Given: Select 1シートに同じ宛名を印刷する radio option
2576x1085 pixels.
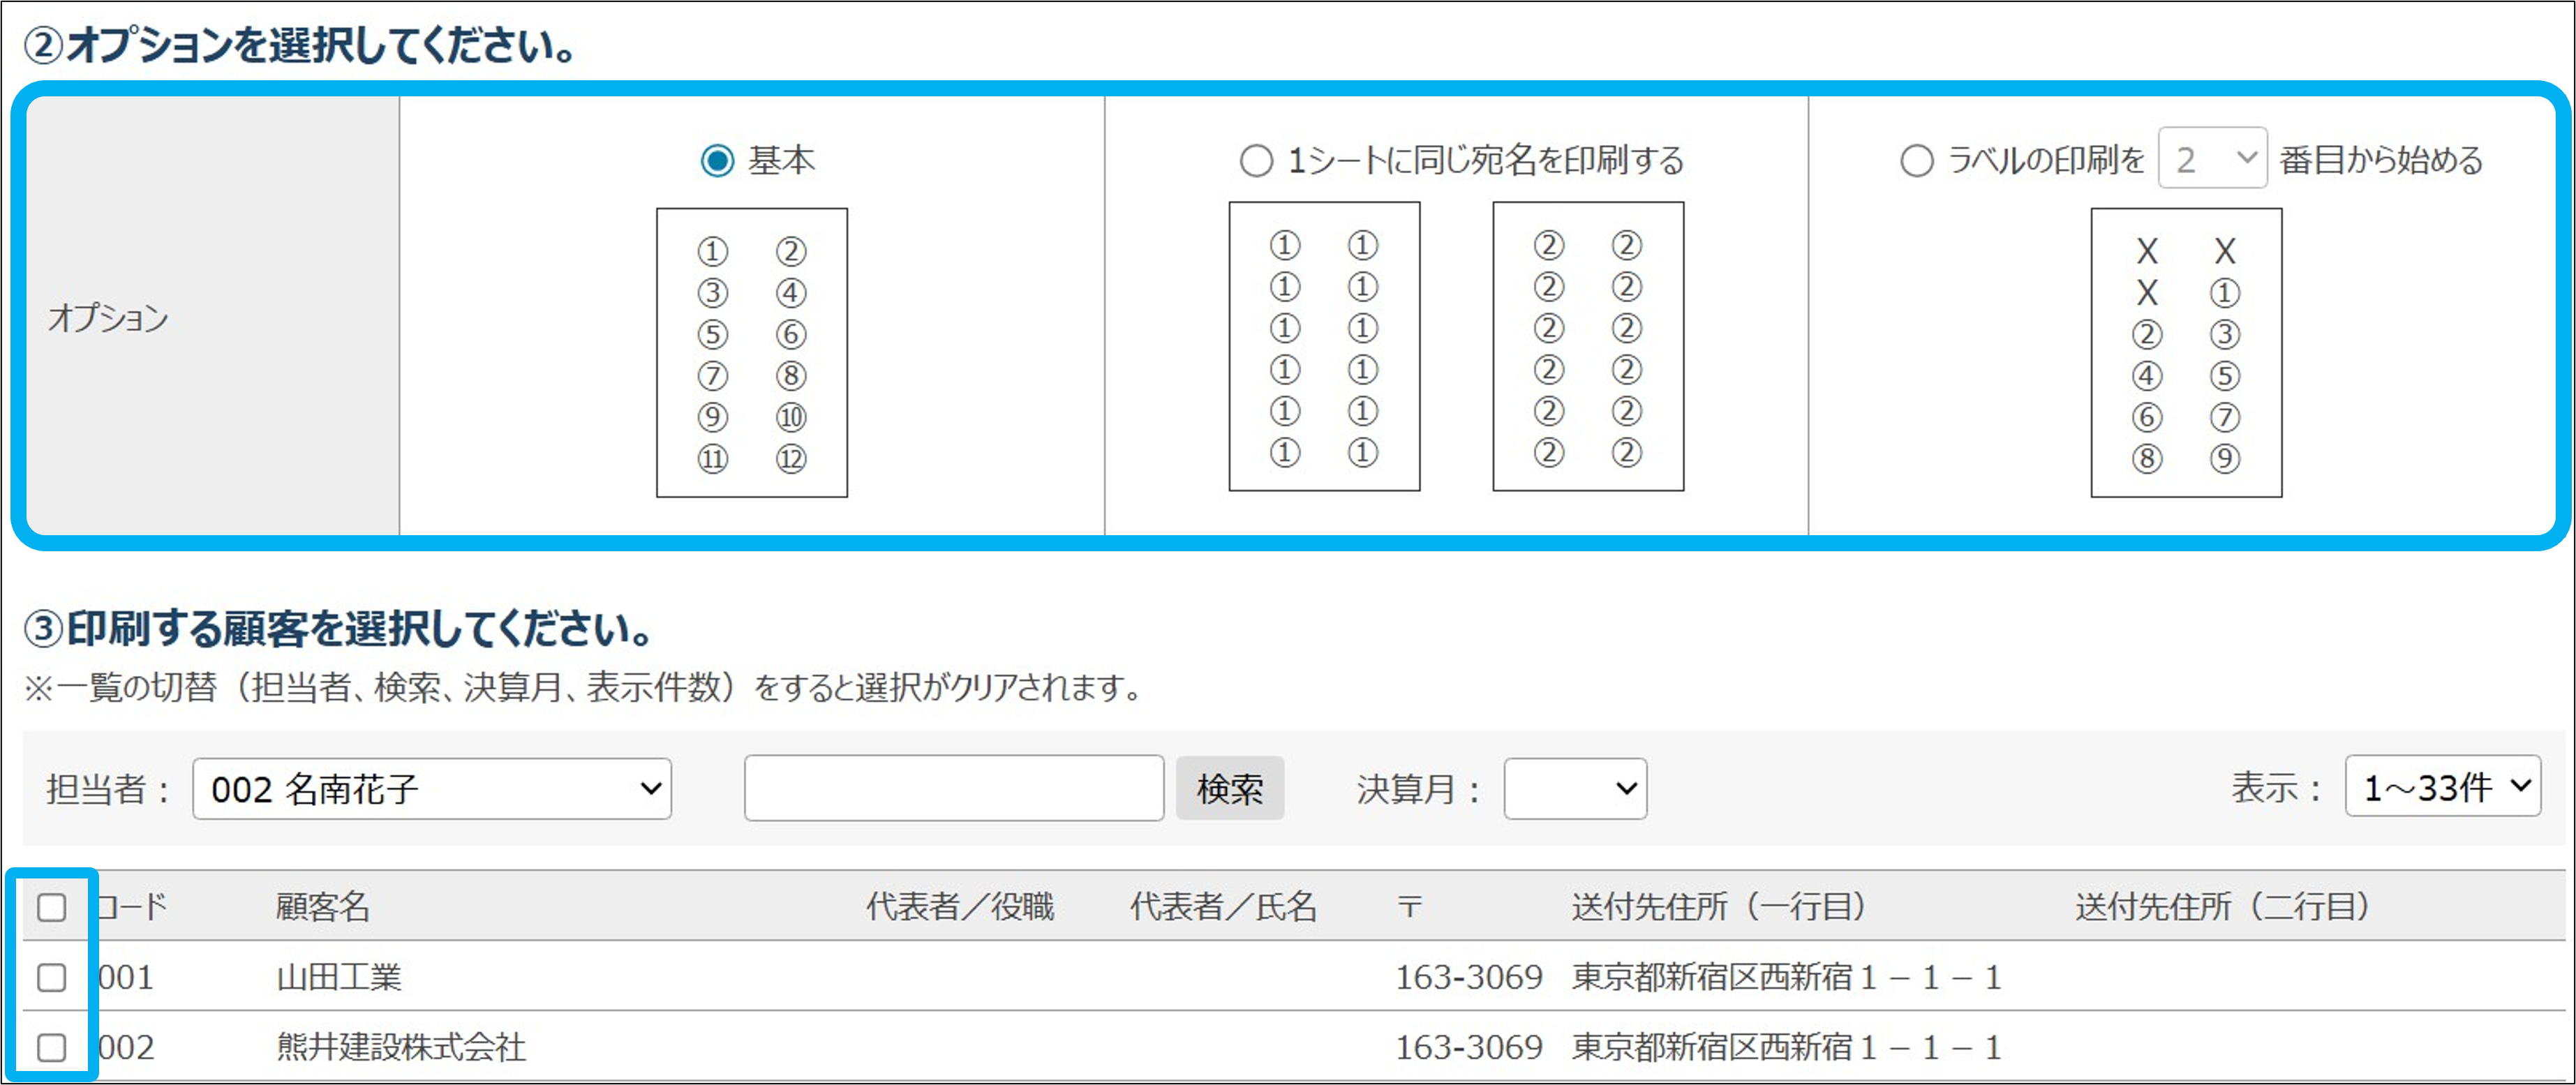Looking at the screenshot, I should click(x=1256, y=161).
